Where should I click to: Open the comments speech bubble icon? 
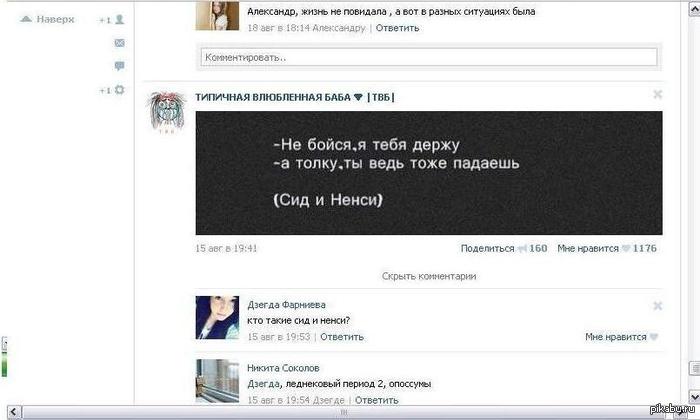point(119,66)
